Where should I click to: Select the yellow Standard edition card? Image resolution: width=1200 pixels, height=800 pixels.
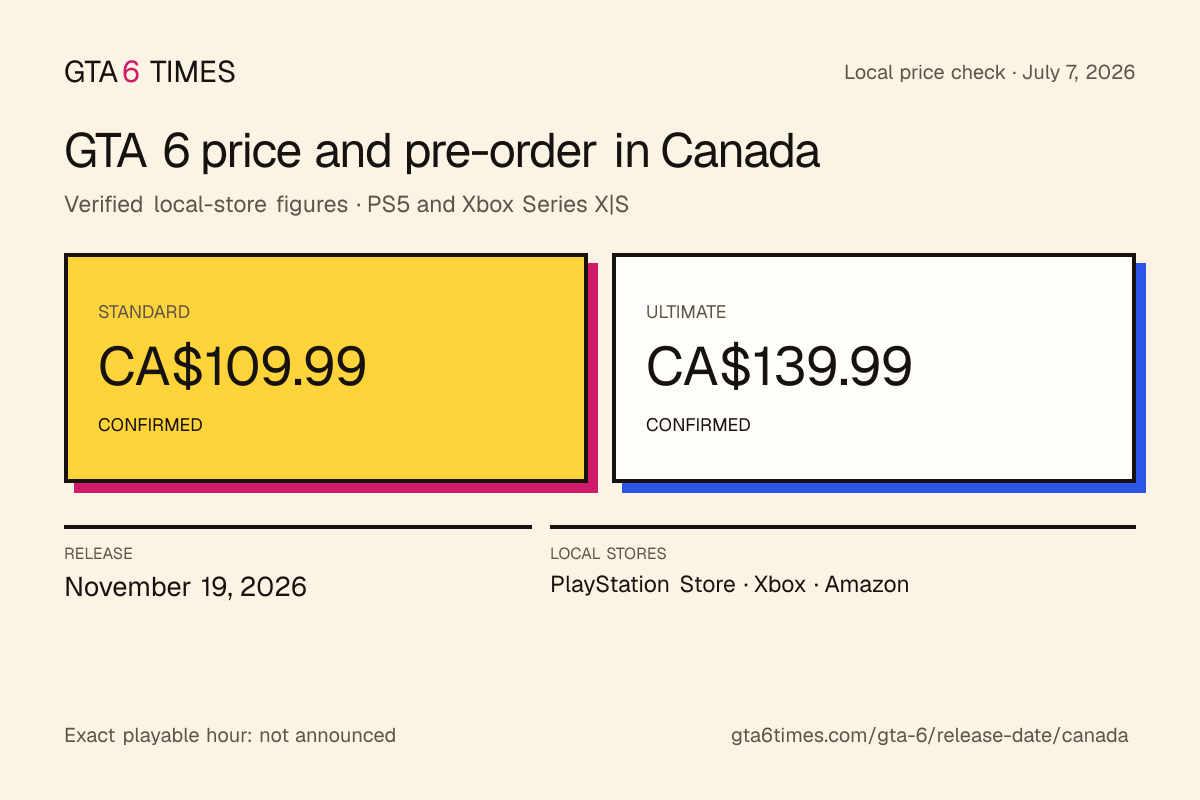(325, 368)
